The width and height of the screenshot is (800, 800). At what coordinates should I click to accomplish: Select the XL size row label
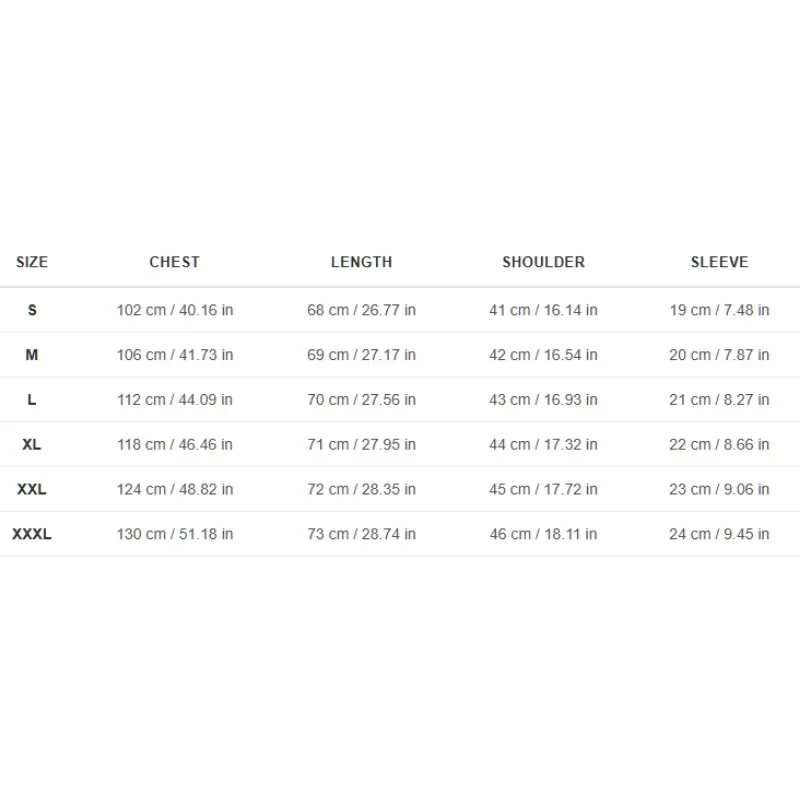click(x=32, y=444)
